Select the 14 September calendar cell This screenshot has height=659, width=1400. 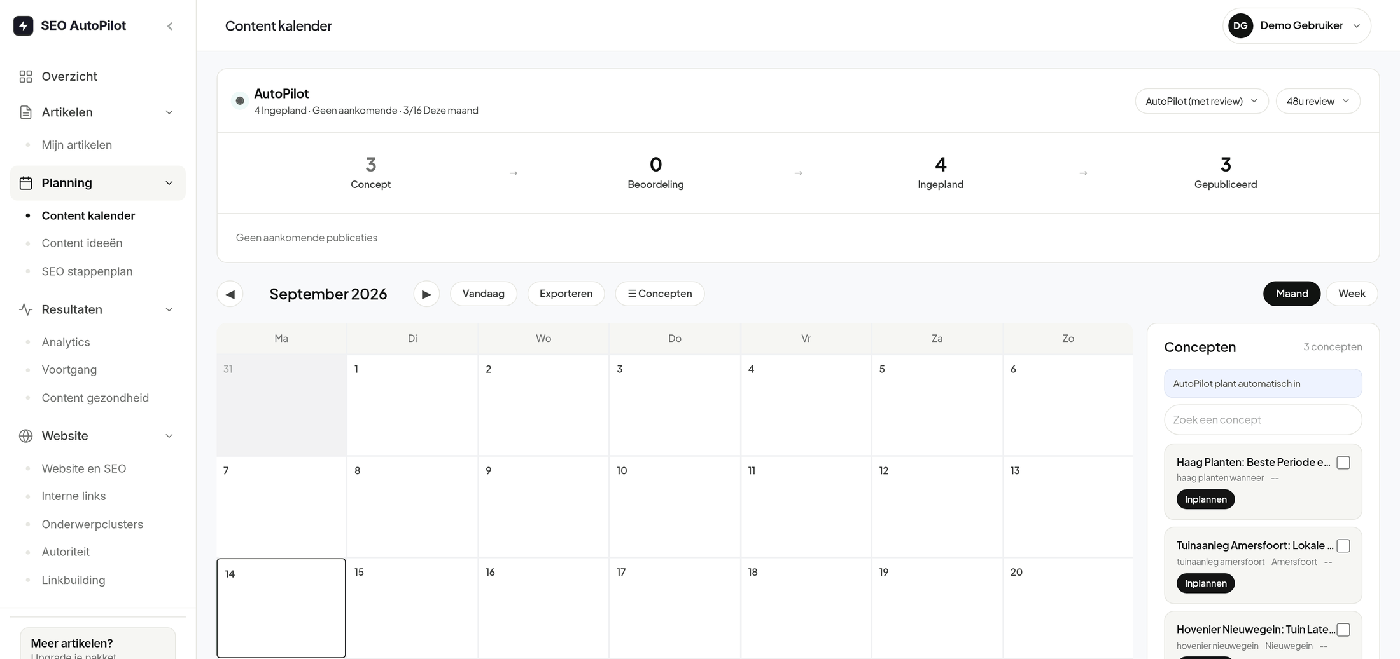point(281,608)
